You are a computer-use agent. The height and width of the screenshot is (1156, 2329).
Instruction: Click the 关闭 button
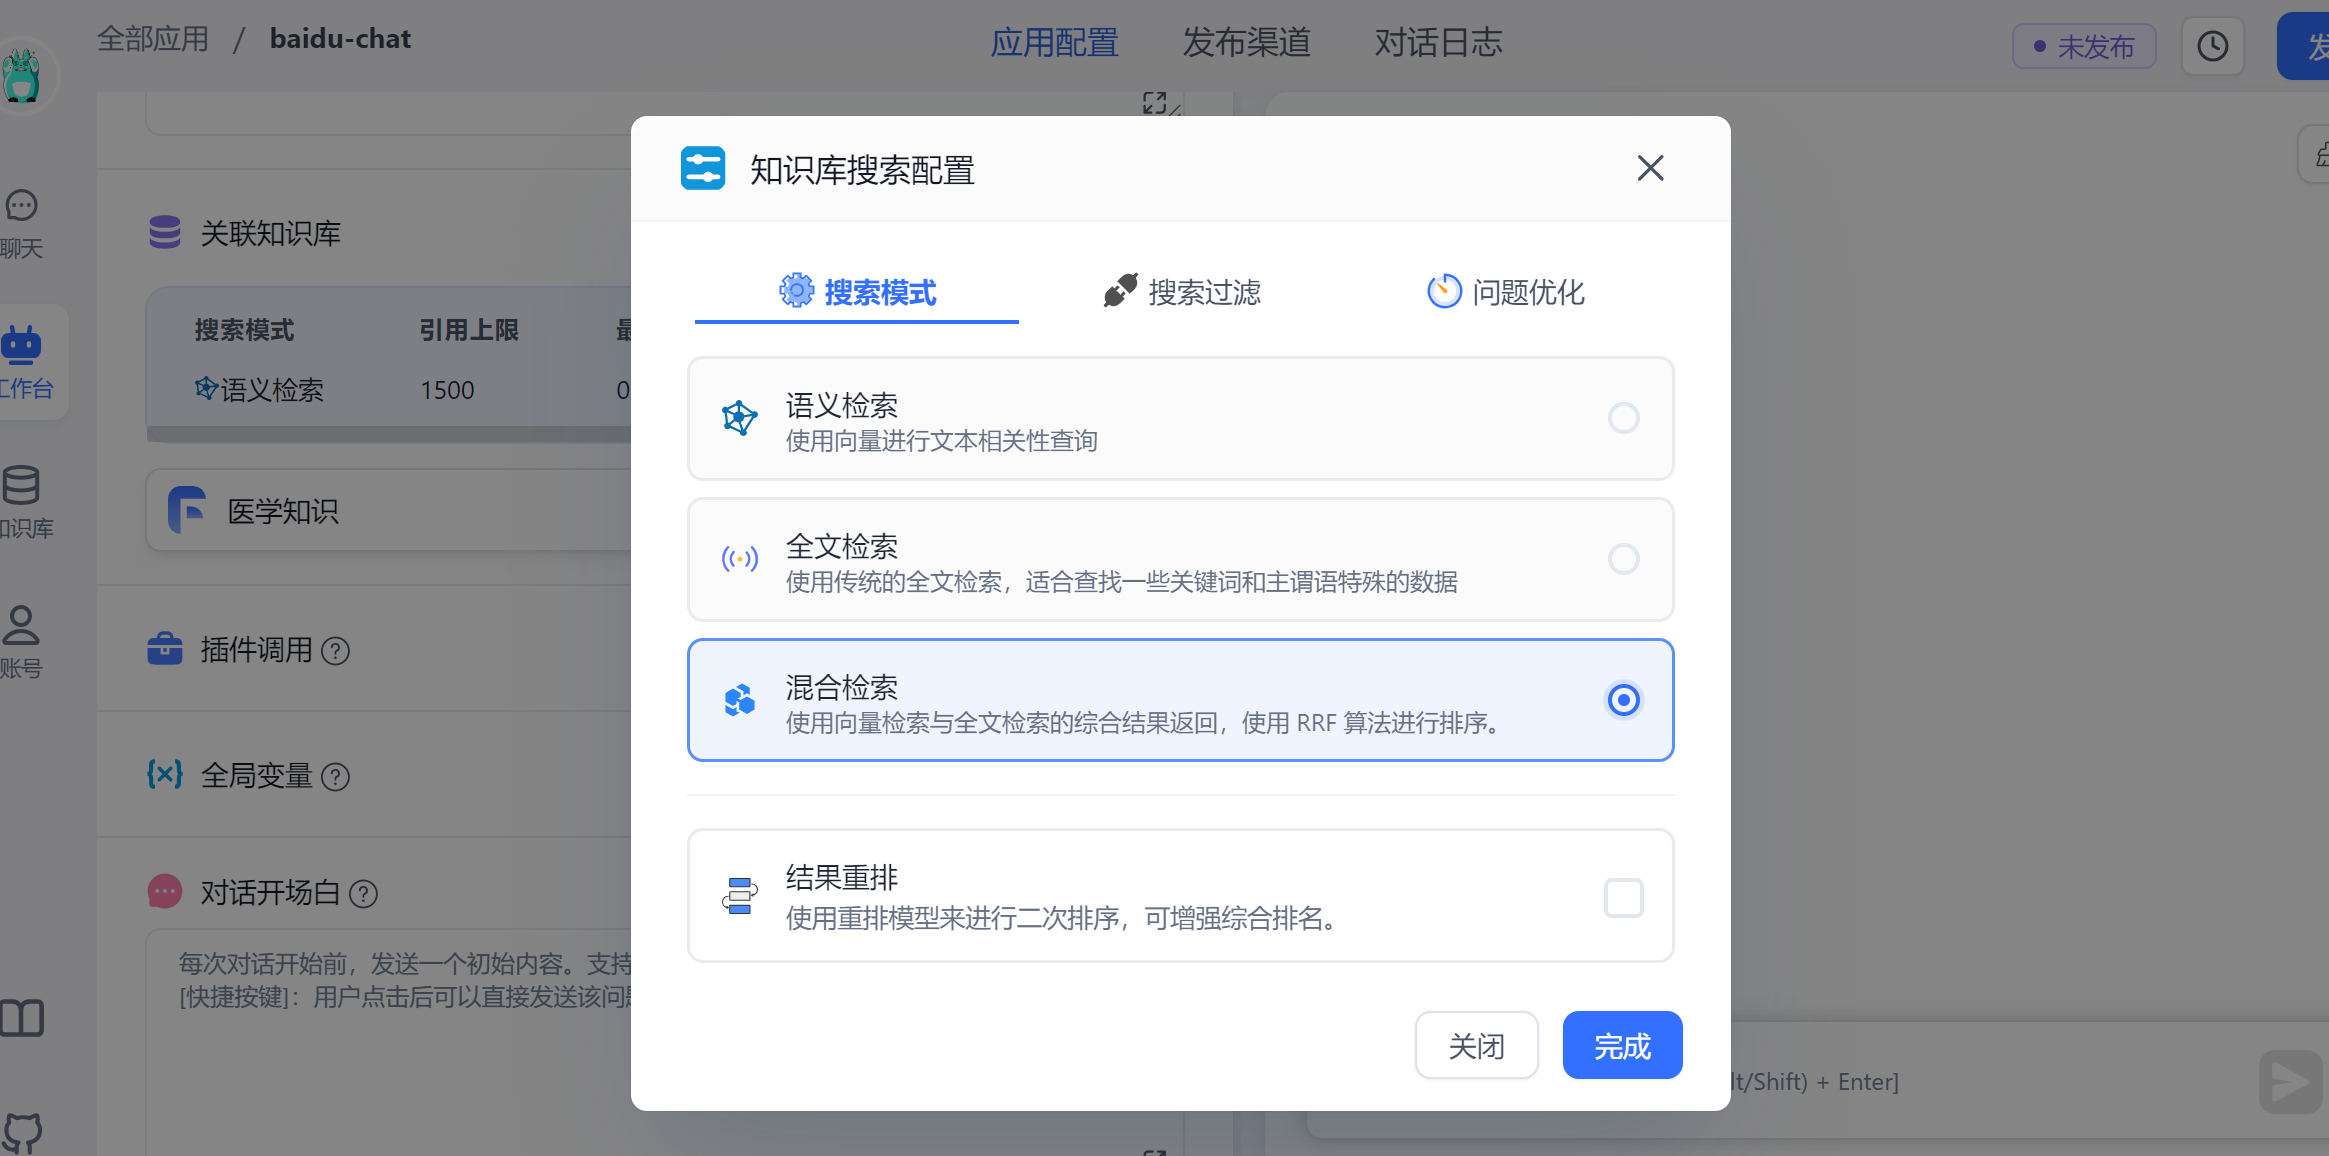[x=1476, y=1046]
